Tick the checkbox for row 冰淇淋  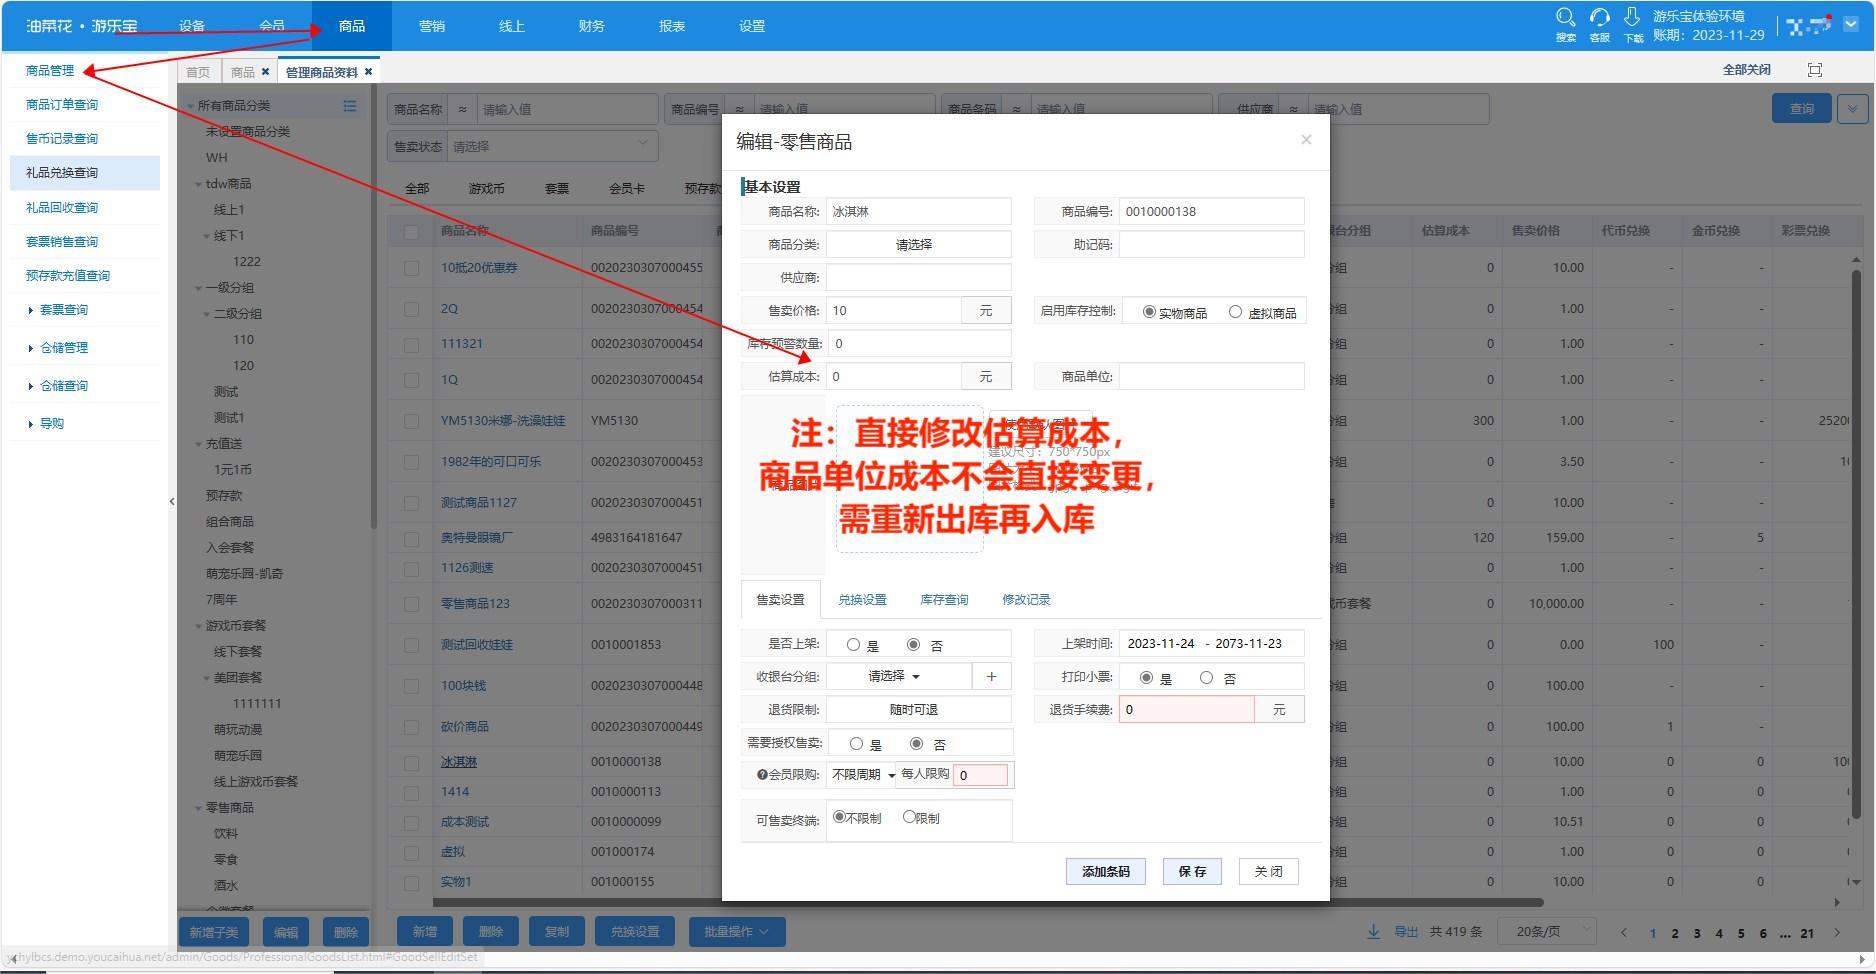pos(411,762)
